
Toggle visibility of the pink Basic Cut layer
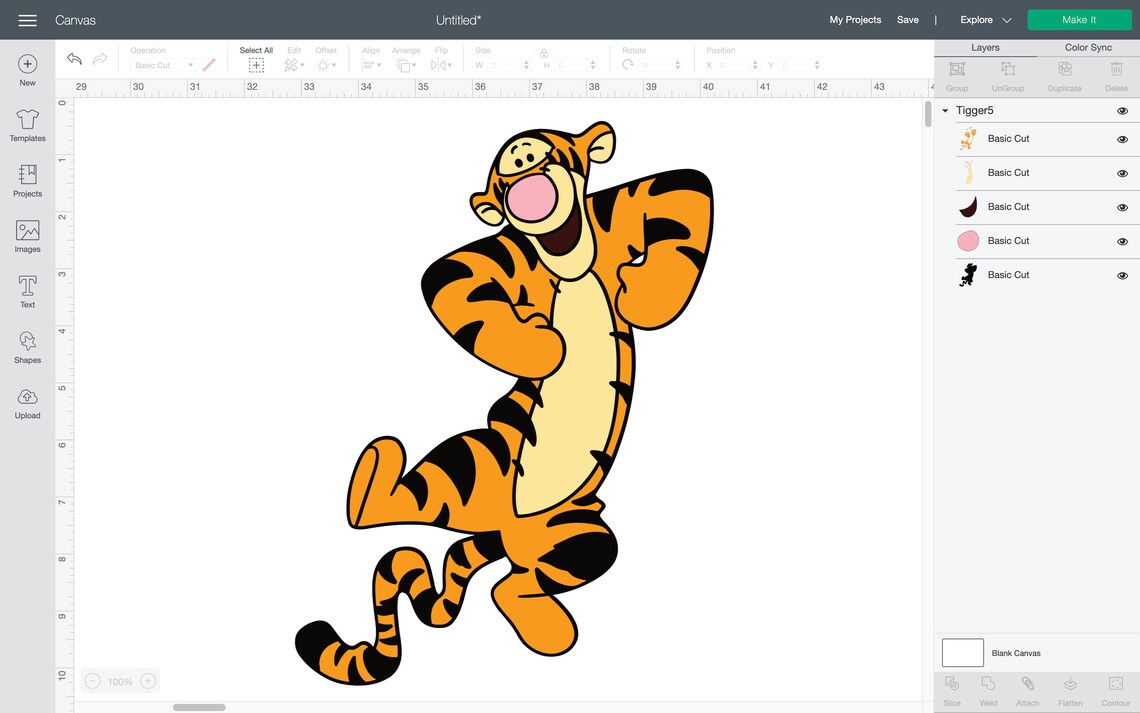[x=1122, y=240]
